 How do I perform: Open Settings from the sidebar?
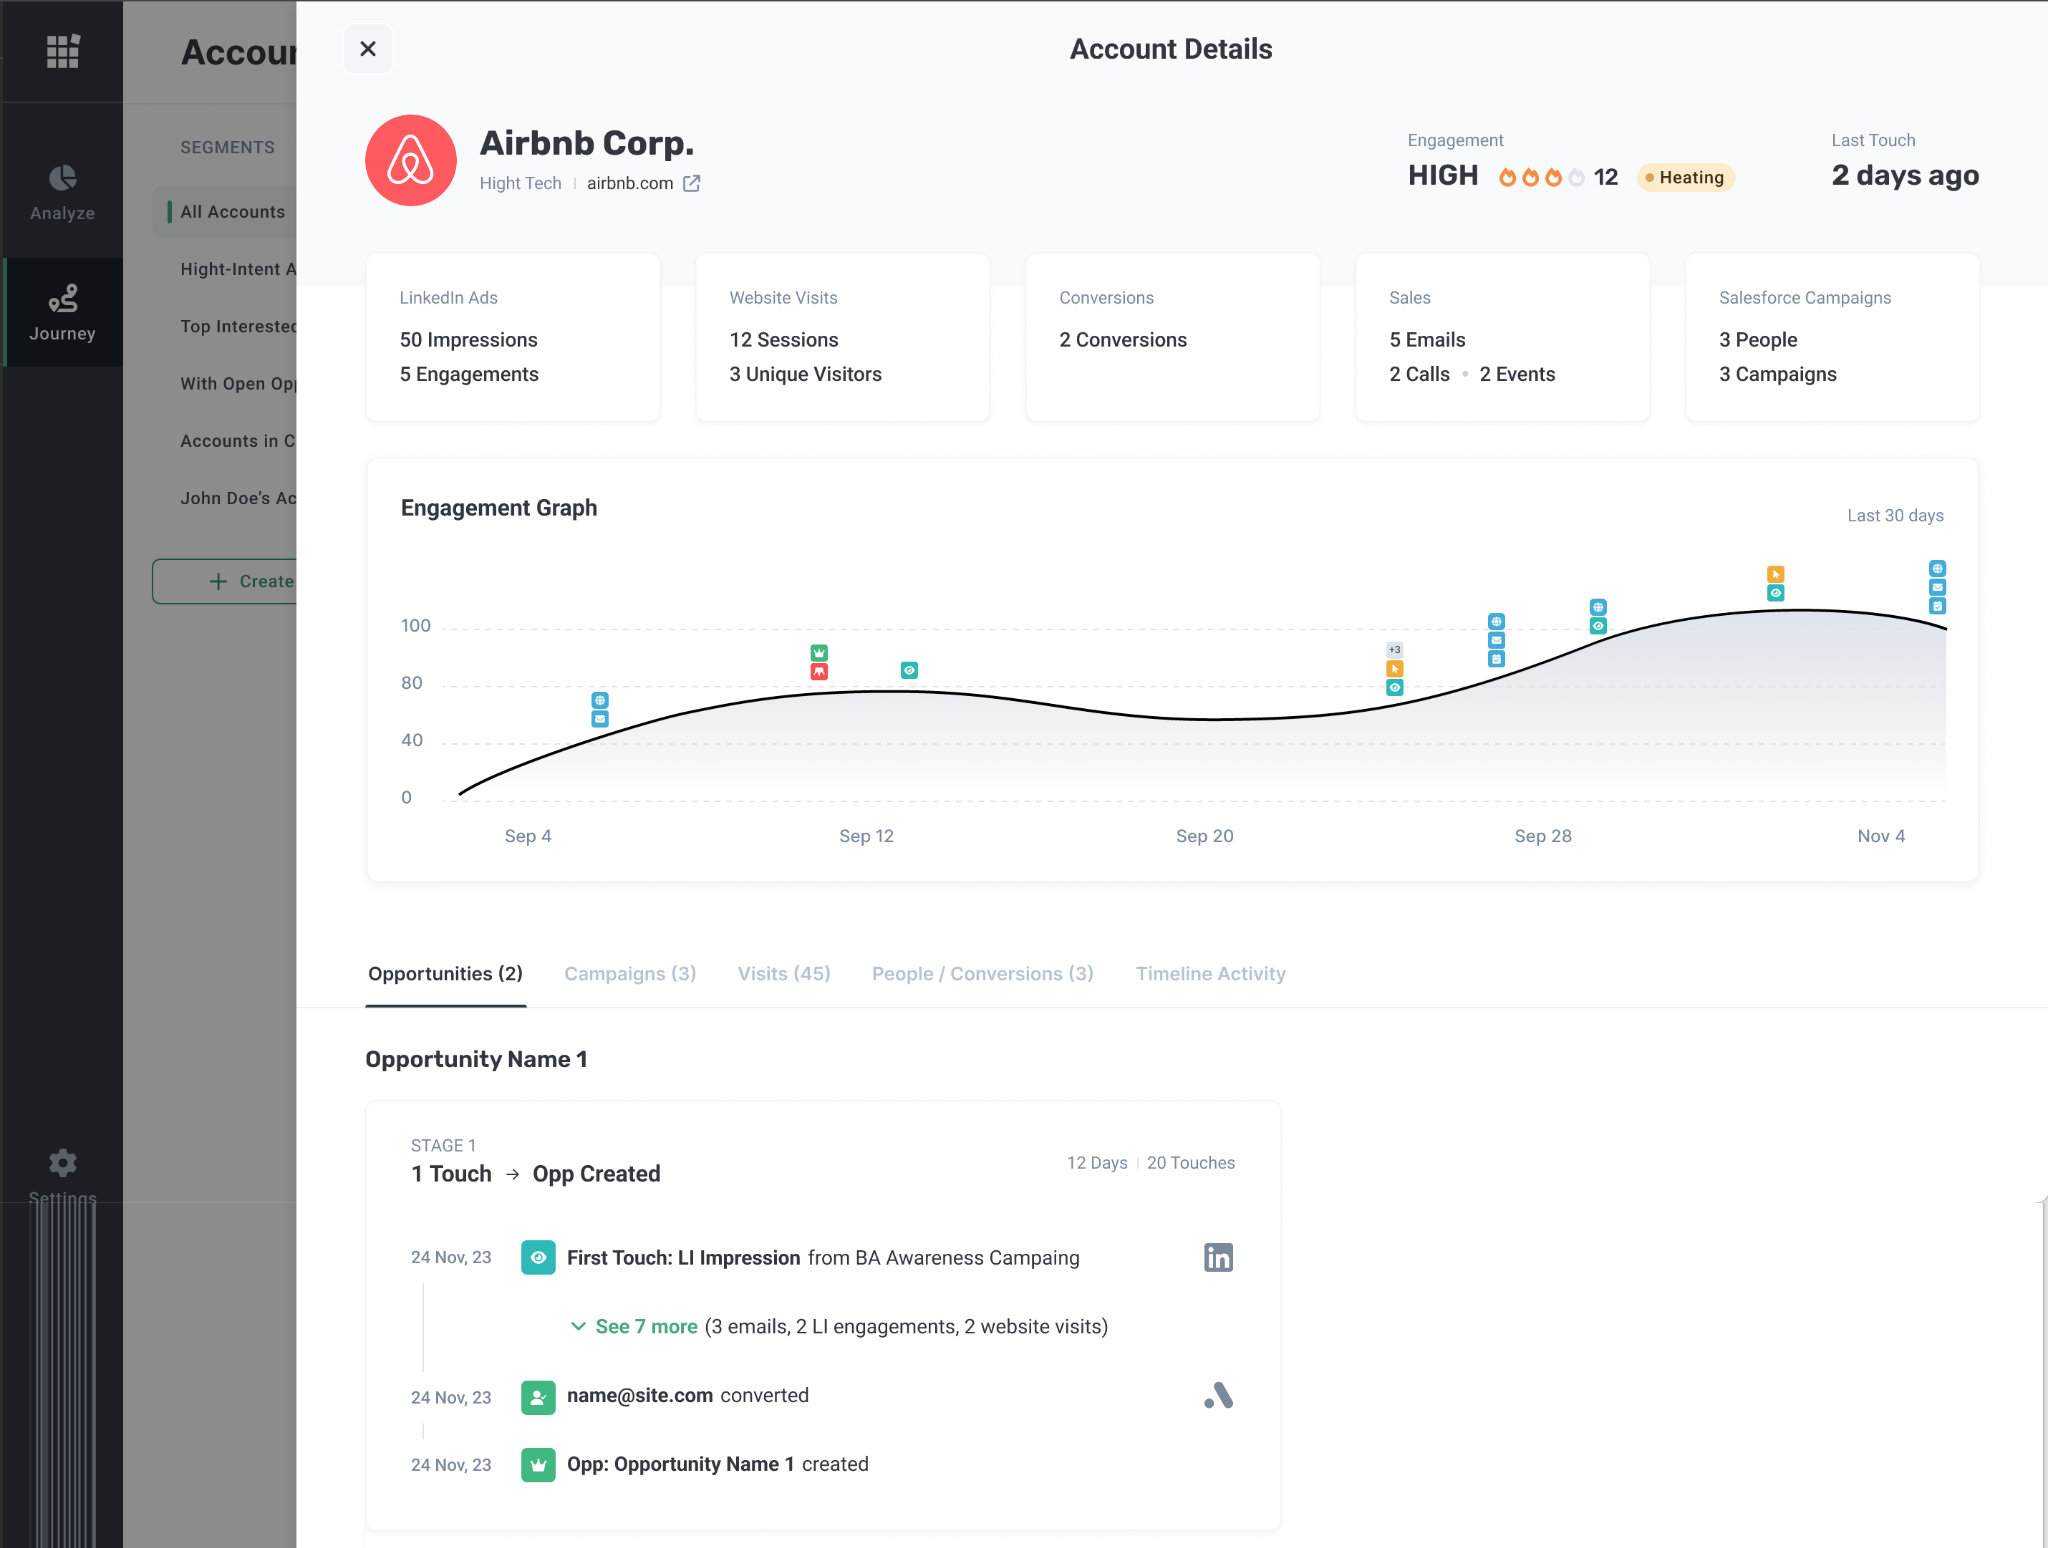point(62,1172)
